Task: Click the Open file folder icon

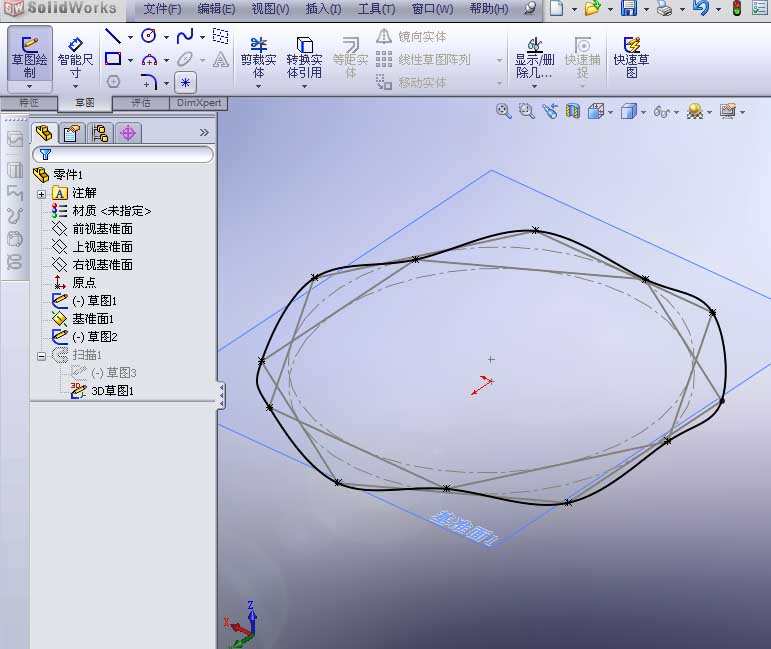Action: (x=593, y=8)
